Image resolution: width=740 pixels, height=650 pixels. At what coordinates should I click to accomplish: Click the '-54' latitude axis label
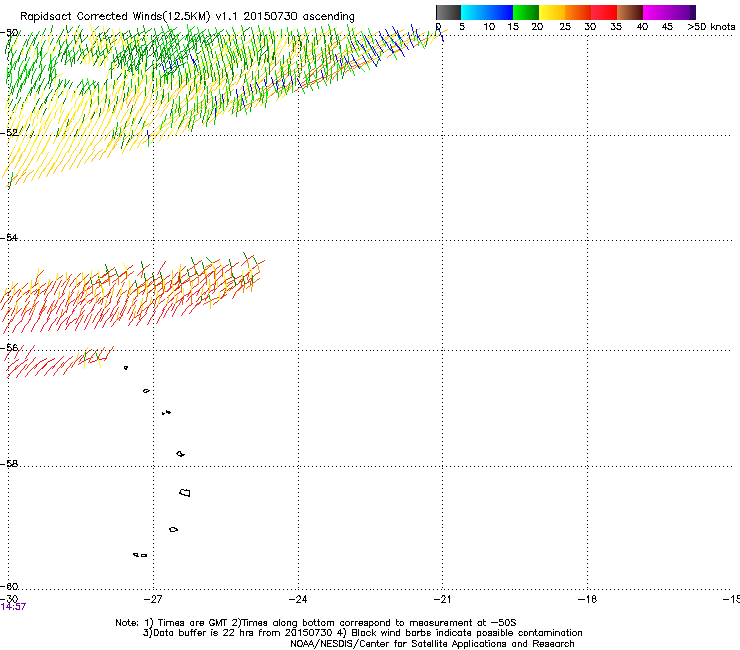point(9,237)
